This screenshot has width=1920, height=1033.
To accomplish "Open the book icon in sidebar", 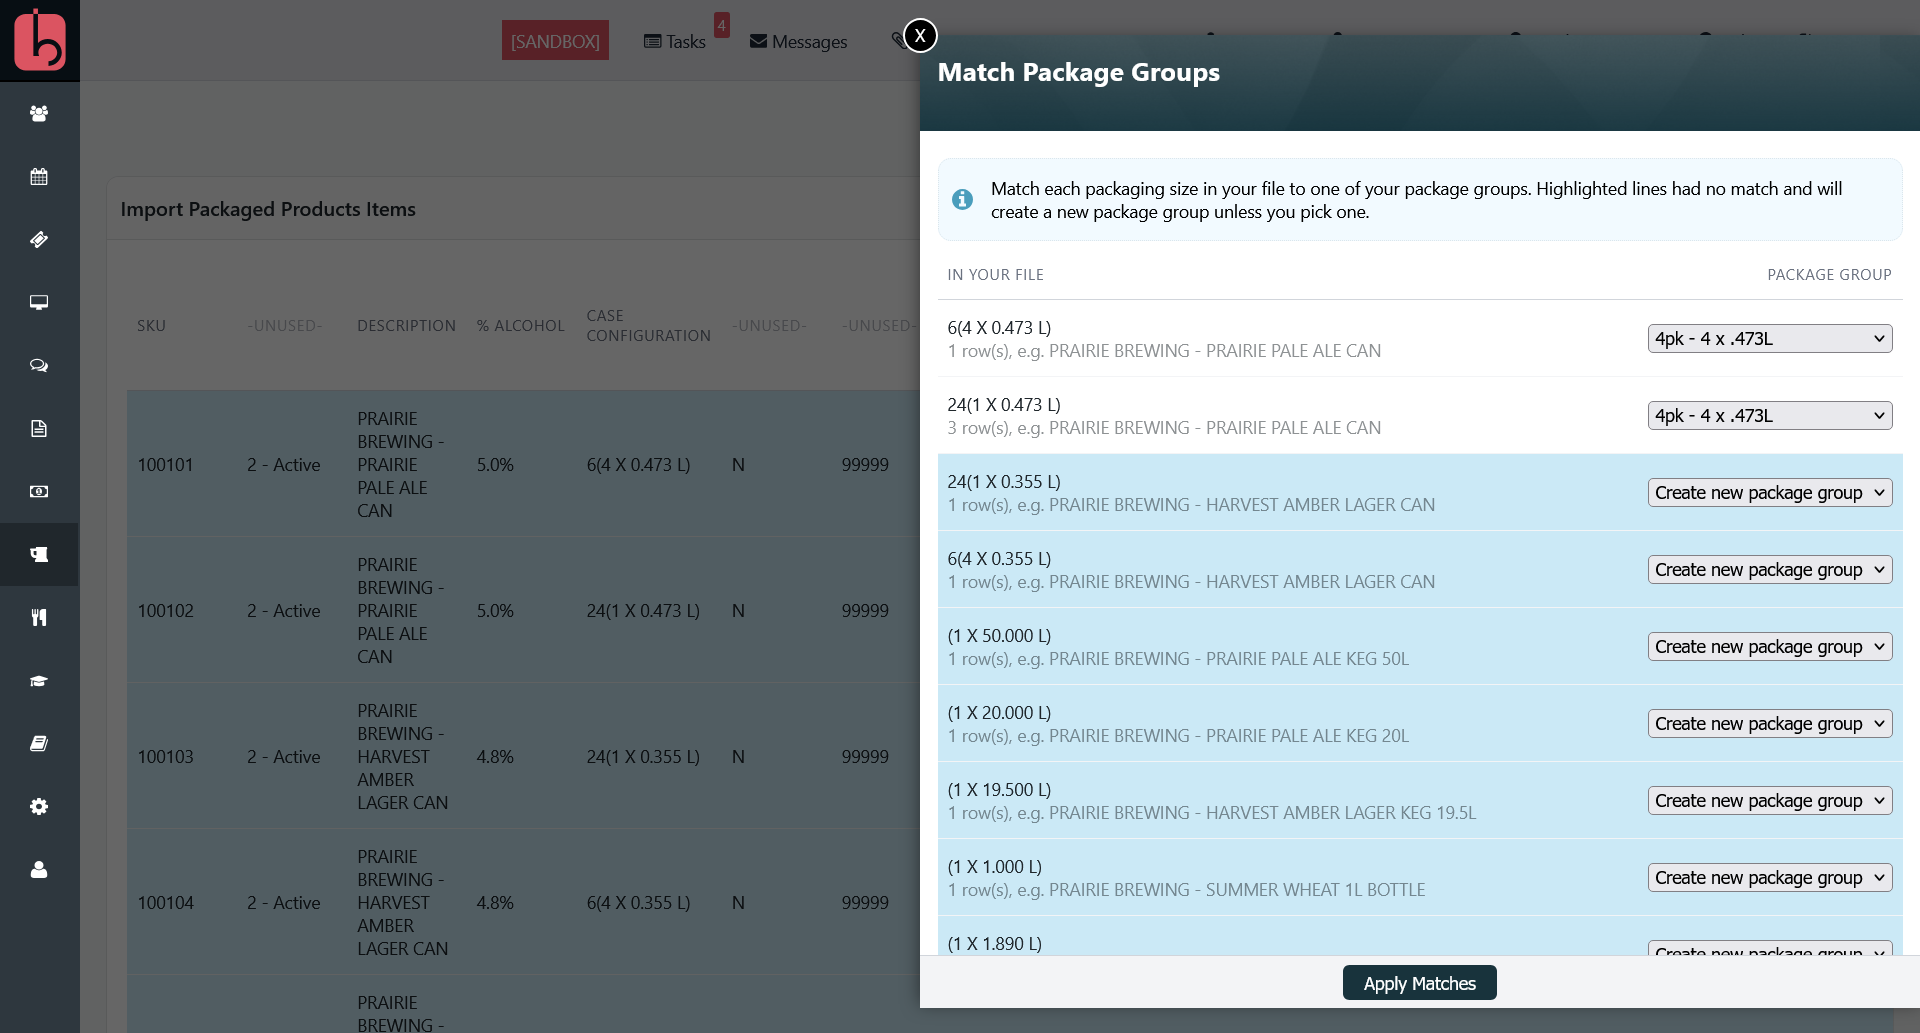I will coord(39,744).
